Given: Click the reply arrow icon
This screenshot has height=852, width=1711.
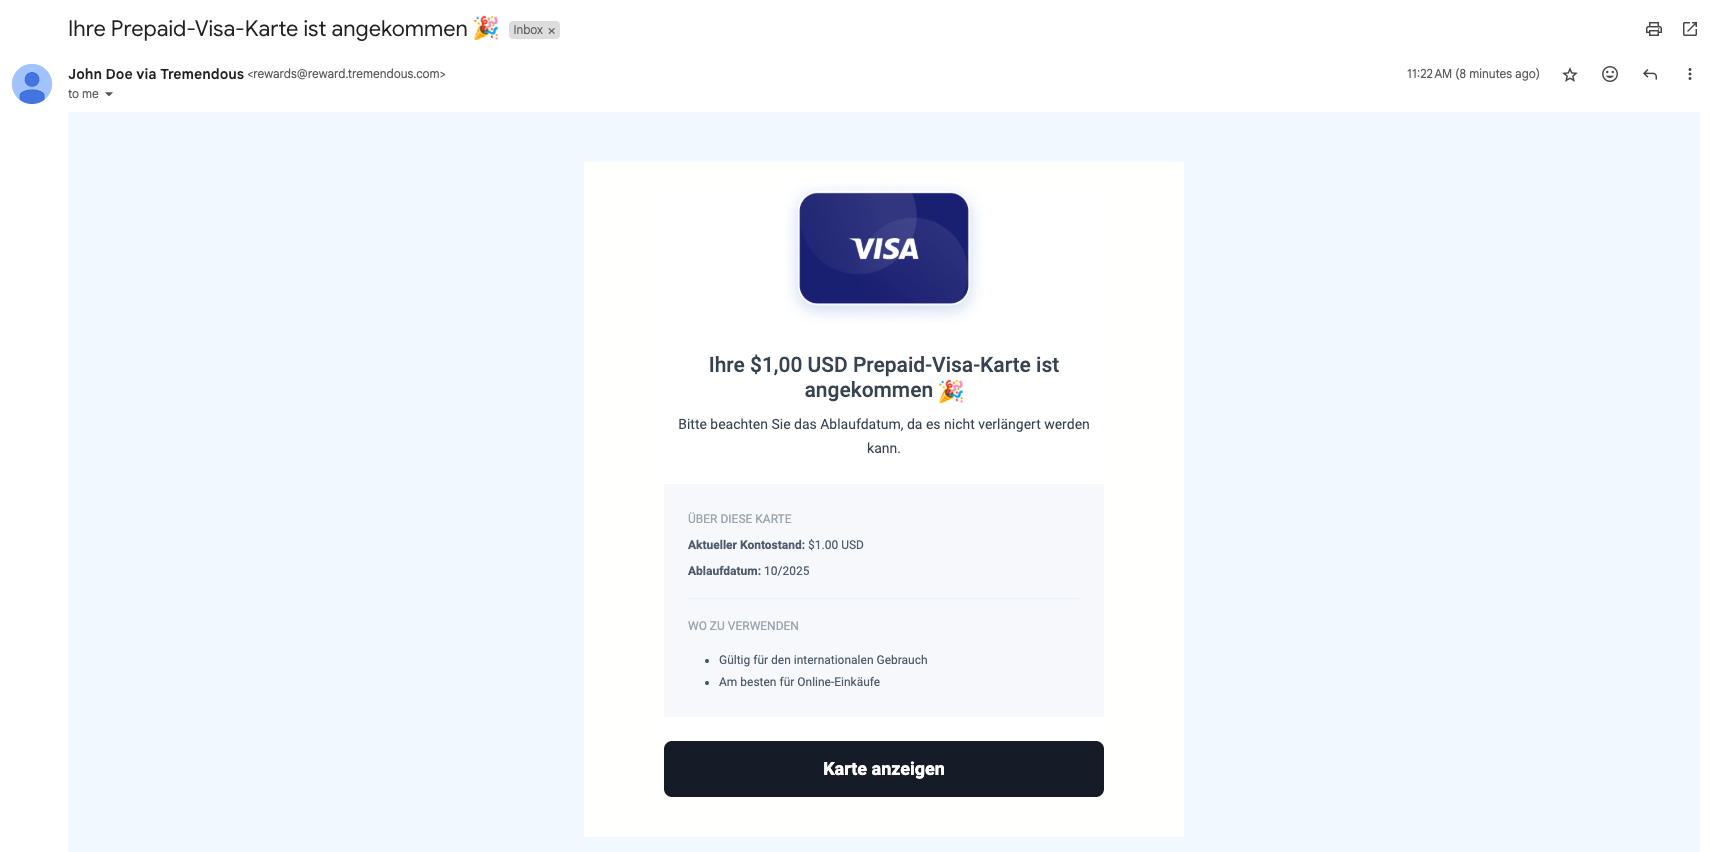Looking at the screenshot, I should (1650, 74).
